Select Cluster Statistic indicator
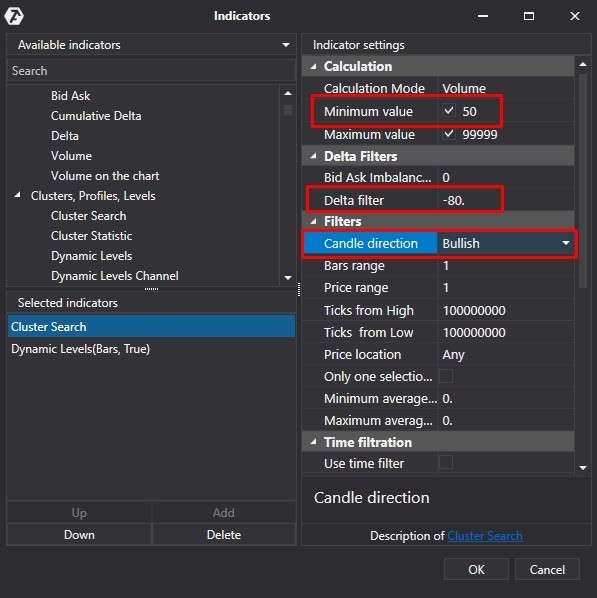 92,236
